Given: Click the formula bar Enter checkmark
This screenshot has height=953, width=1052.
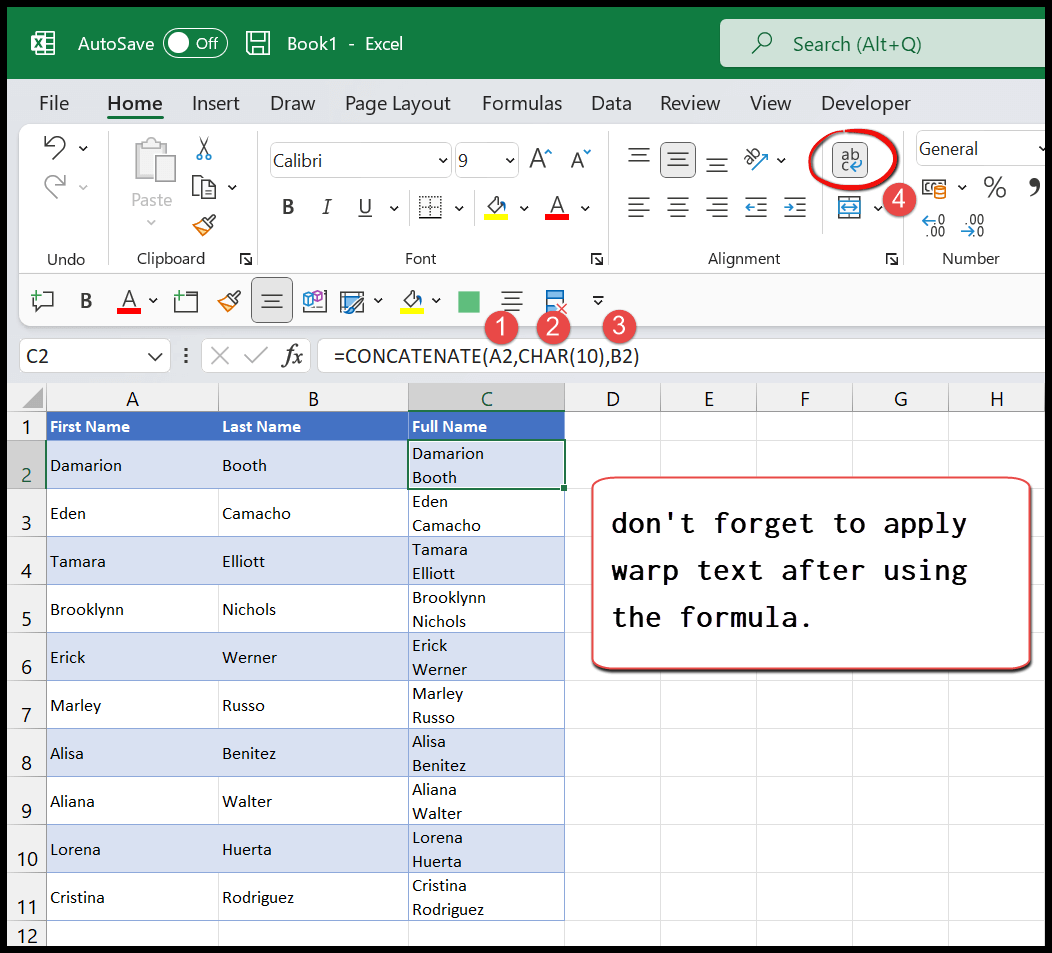Looking at the screenshot, I should coord(256,356).
